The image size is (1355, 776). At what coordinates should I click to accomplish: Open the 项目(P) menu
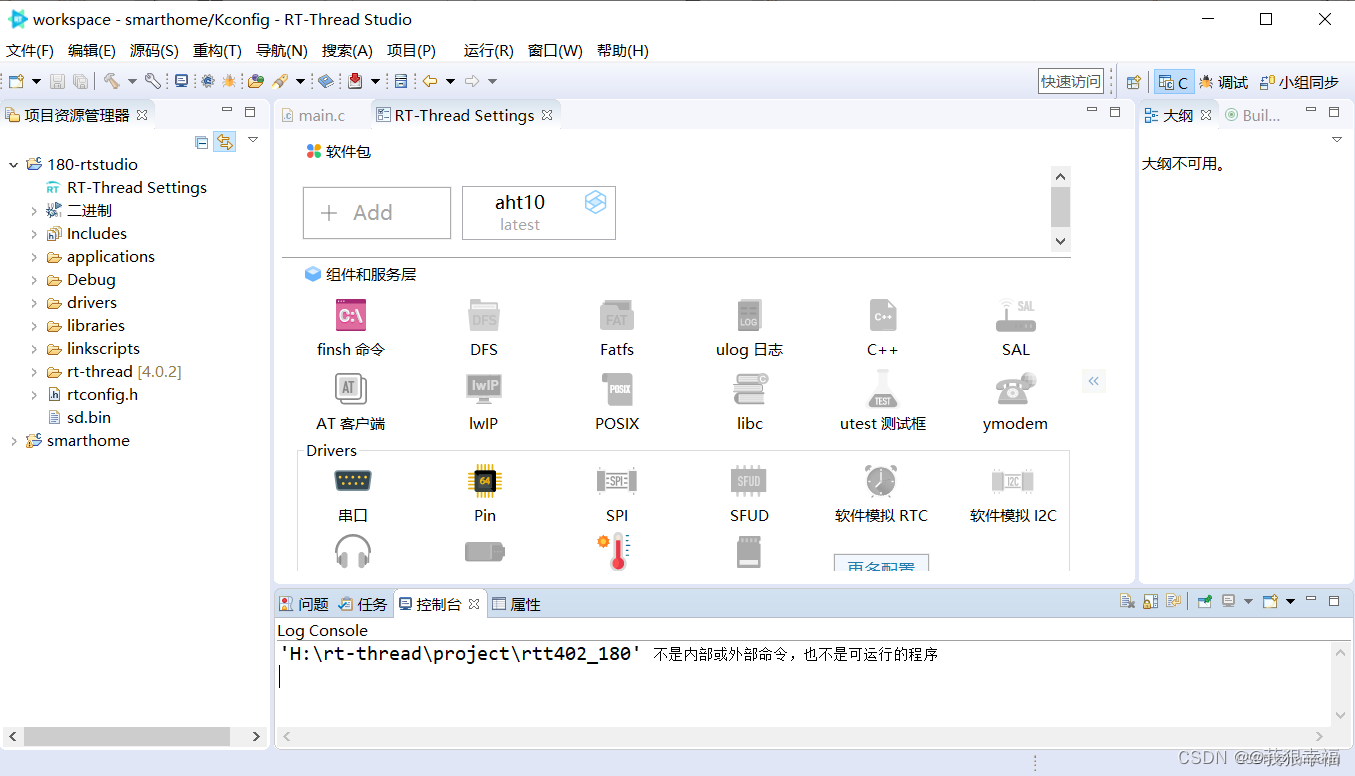tap(411, 51)
